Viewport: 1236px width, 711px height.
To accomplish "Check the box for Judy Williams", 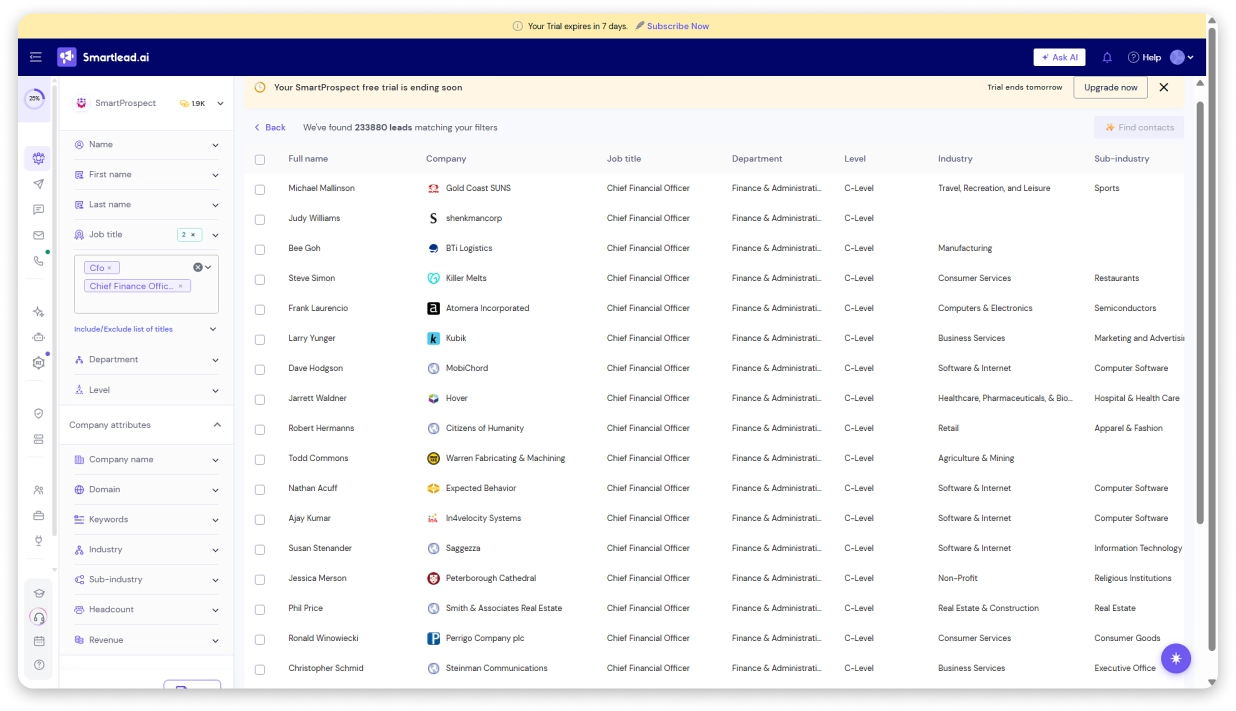I will pos(260,219).
